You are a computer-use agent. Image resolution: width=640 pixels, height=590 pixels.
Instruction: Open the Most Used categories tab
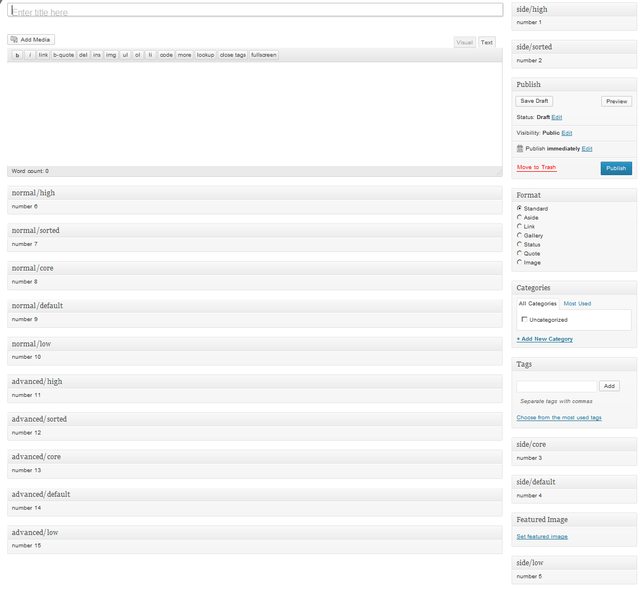click(x=577, y=304)
